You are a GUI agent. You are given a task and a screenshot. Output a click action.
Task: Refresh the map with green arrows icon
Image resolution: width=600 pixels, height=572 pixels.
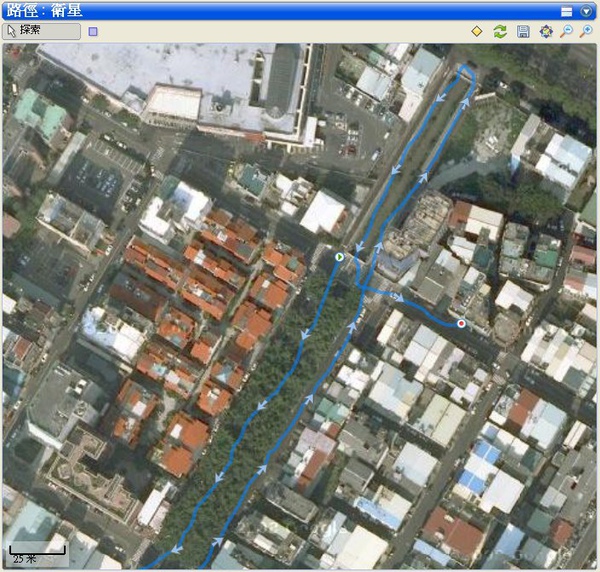pyautogui.click(x=500, y=31)
